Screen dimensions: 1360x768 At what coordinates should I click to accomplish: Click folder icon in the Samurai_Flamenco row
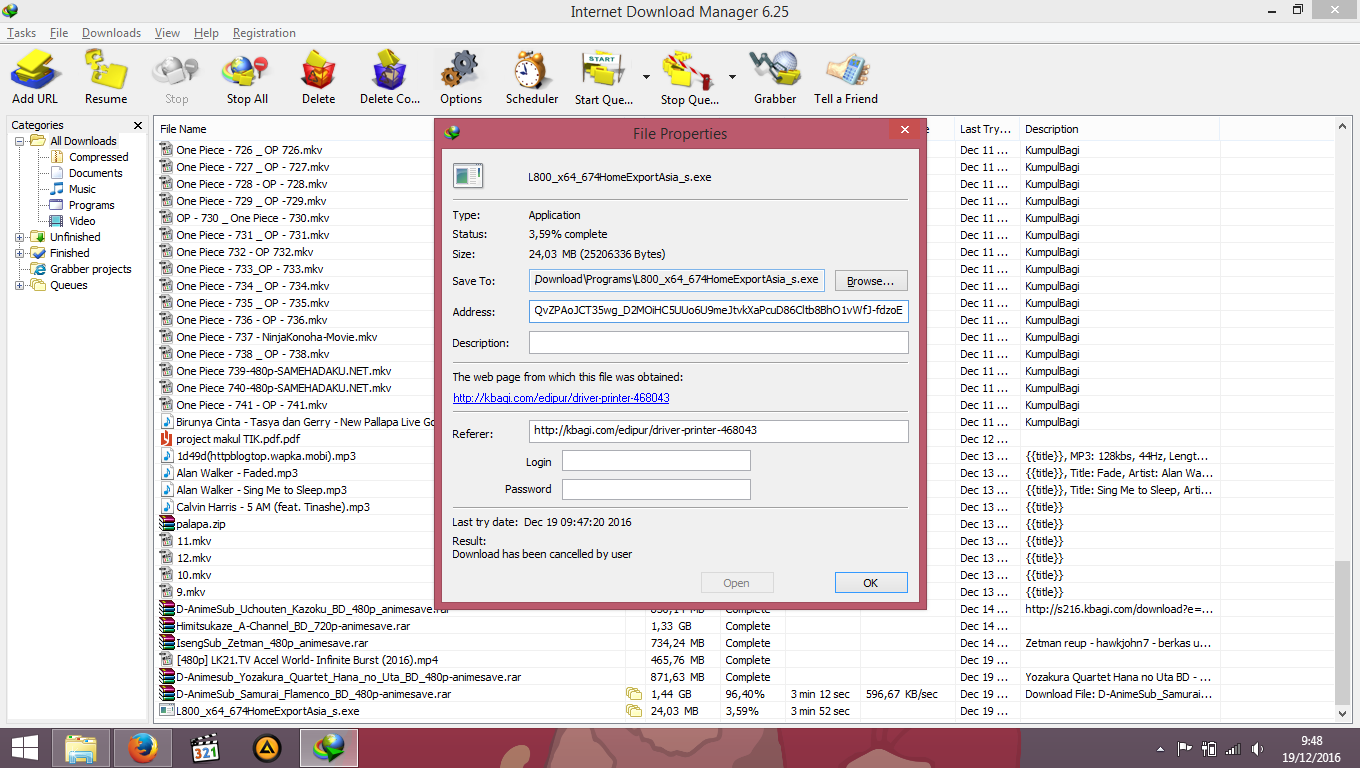633,694
